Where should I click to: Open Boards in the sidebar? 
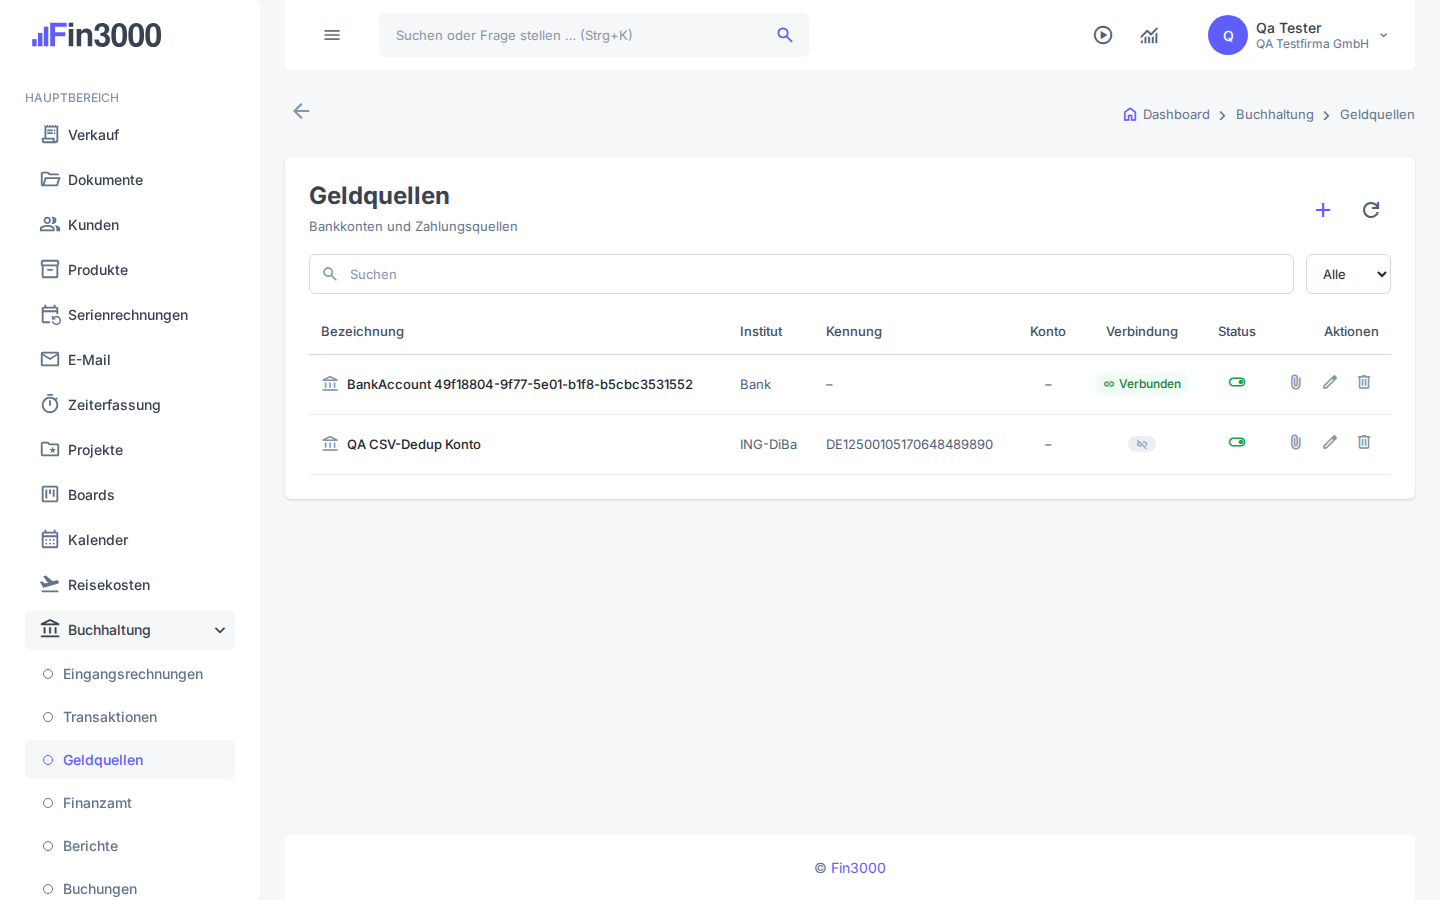(x=130, y=495)
